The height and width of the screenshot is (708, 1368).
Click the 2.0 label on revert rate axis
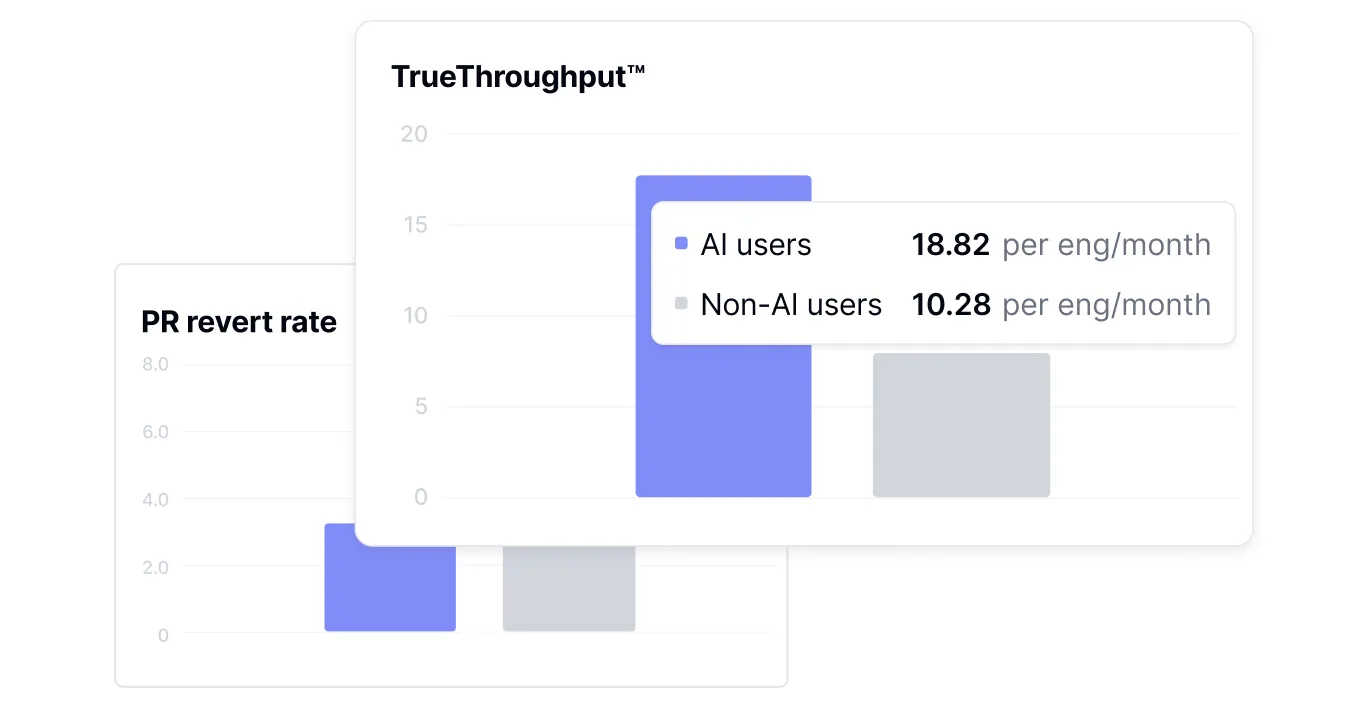[x=156, y=567]
